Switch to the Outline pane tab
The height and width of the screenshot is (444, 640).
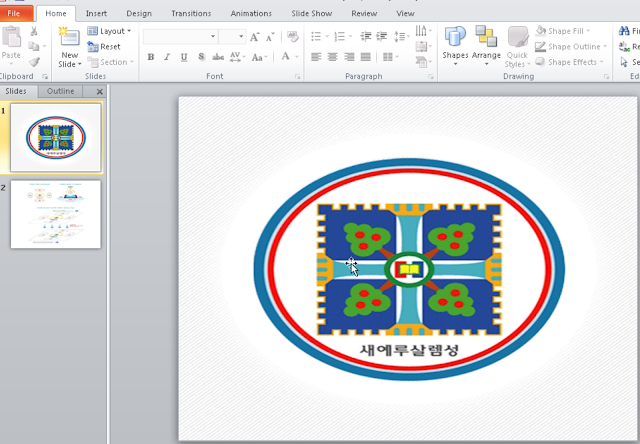point(60,91)
